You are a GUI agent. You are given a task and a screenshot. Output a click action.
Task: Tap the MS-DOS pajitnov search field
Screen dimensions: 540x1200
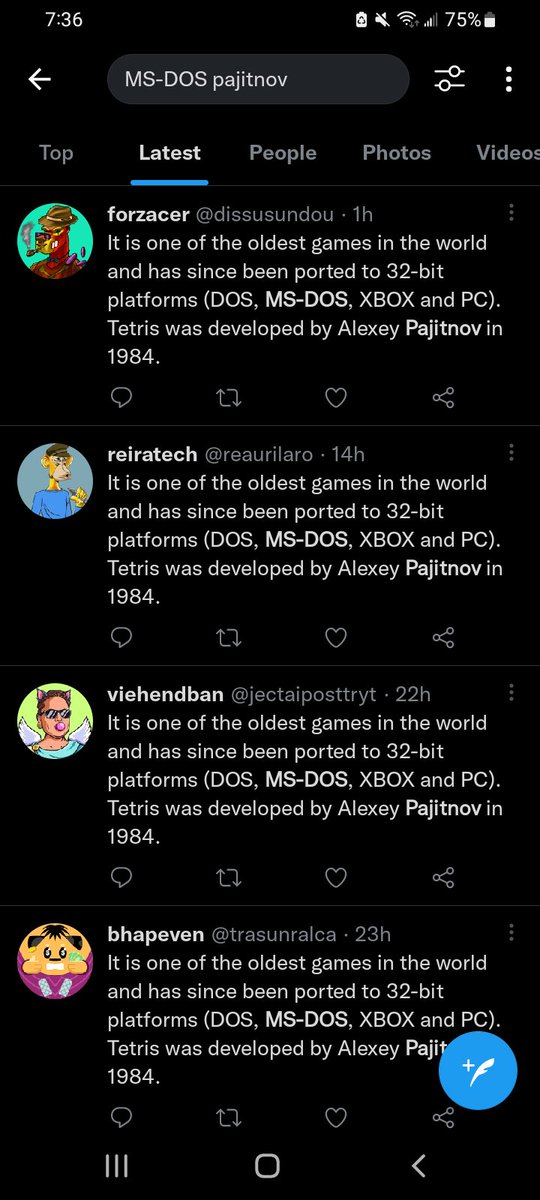pyautogui.click(x=259, y=79)
